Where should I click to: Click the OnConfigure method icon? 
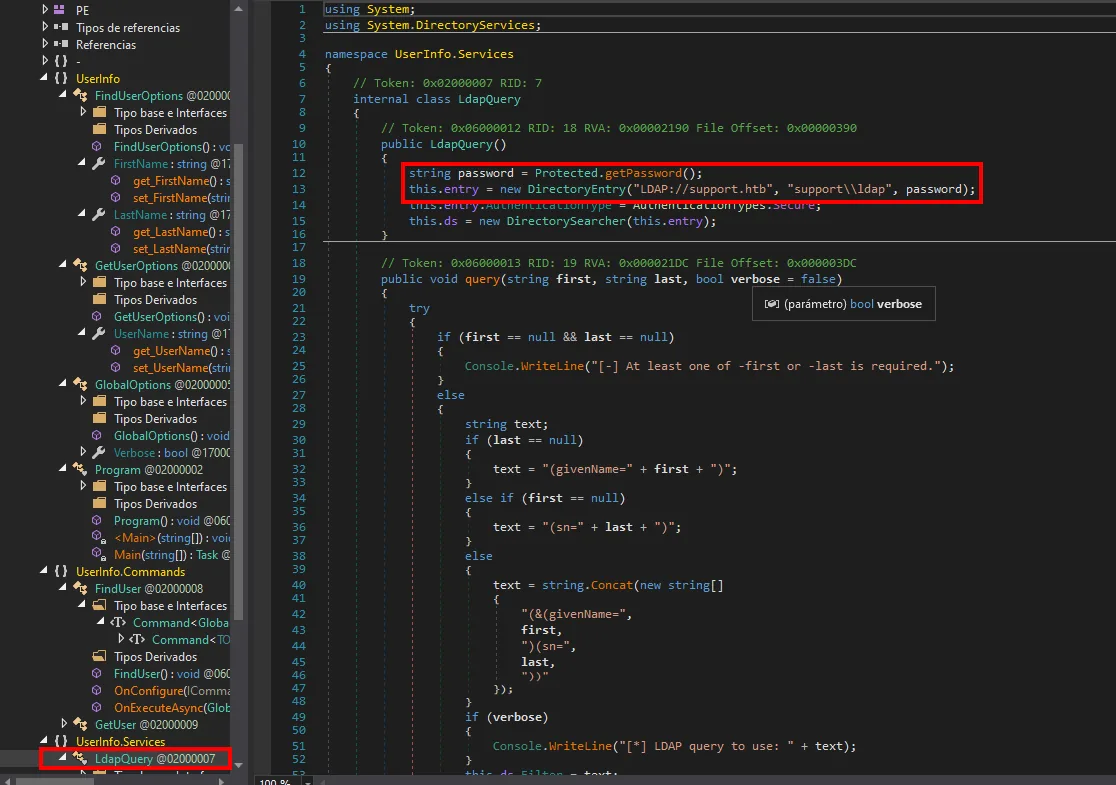click(97, 690)
